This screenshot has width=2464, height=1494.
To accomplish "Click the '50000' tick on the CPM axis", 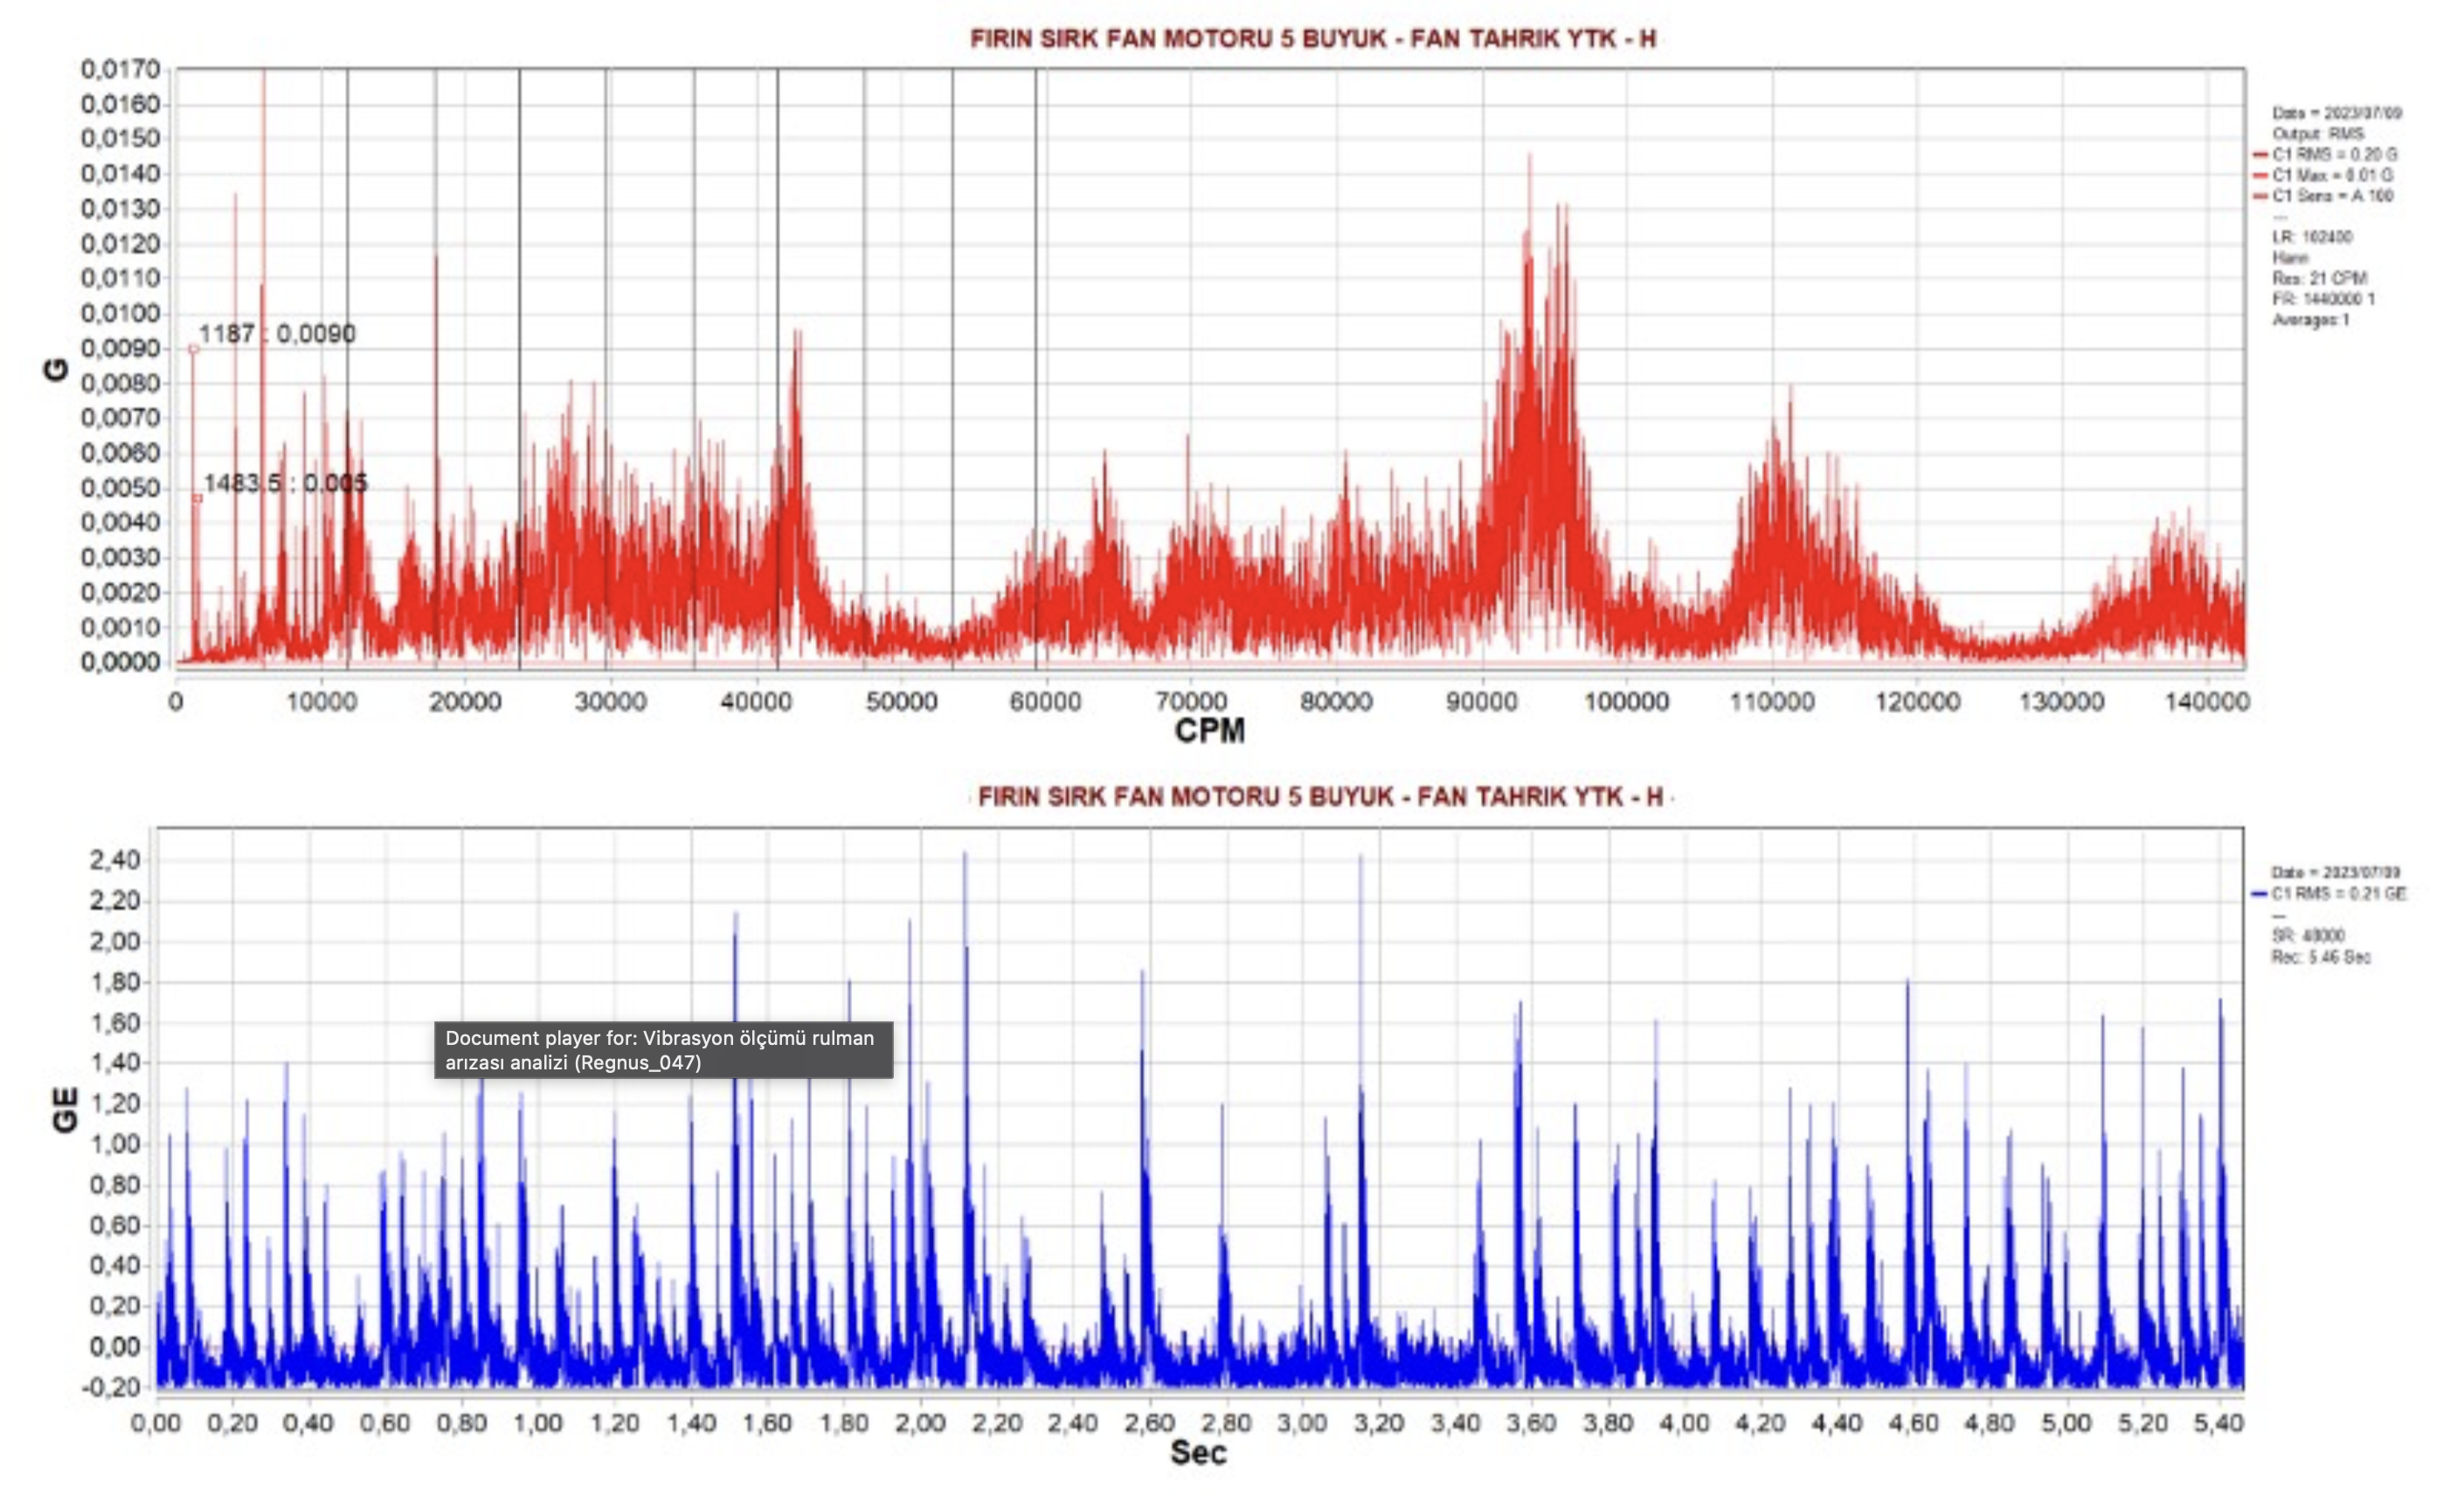I will tap(901, 702).
